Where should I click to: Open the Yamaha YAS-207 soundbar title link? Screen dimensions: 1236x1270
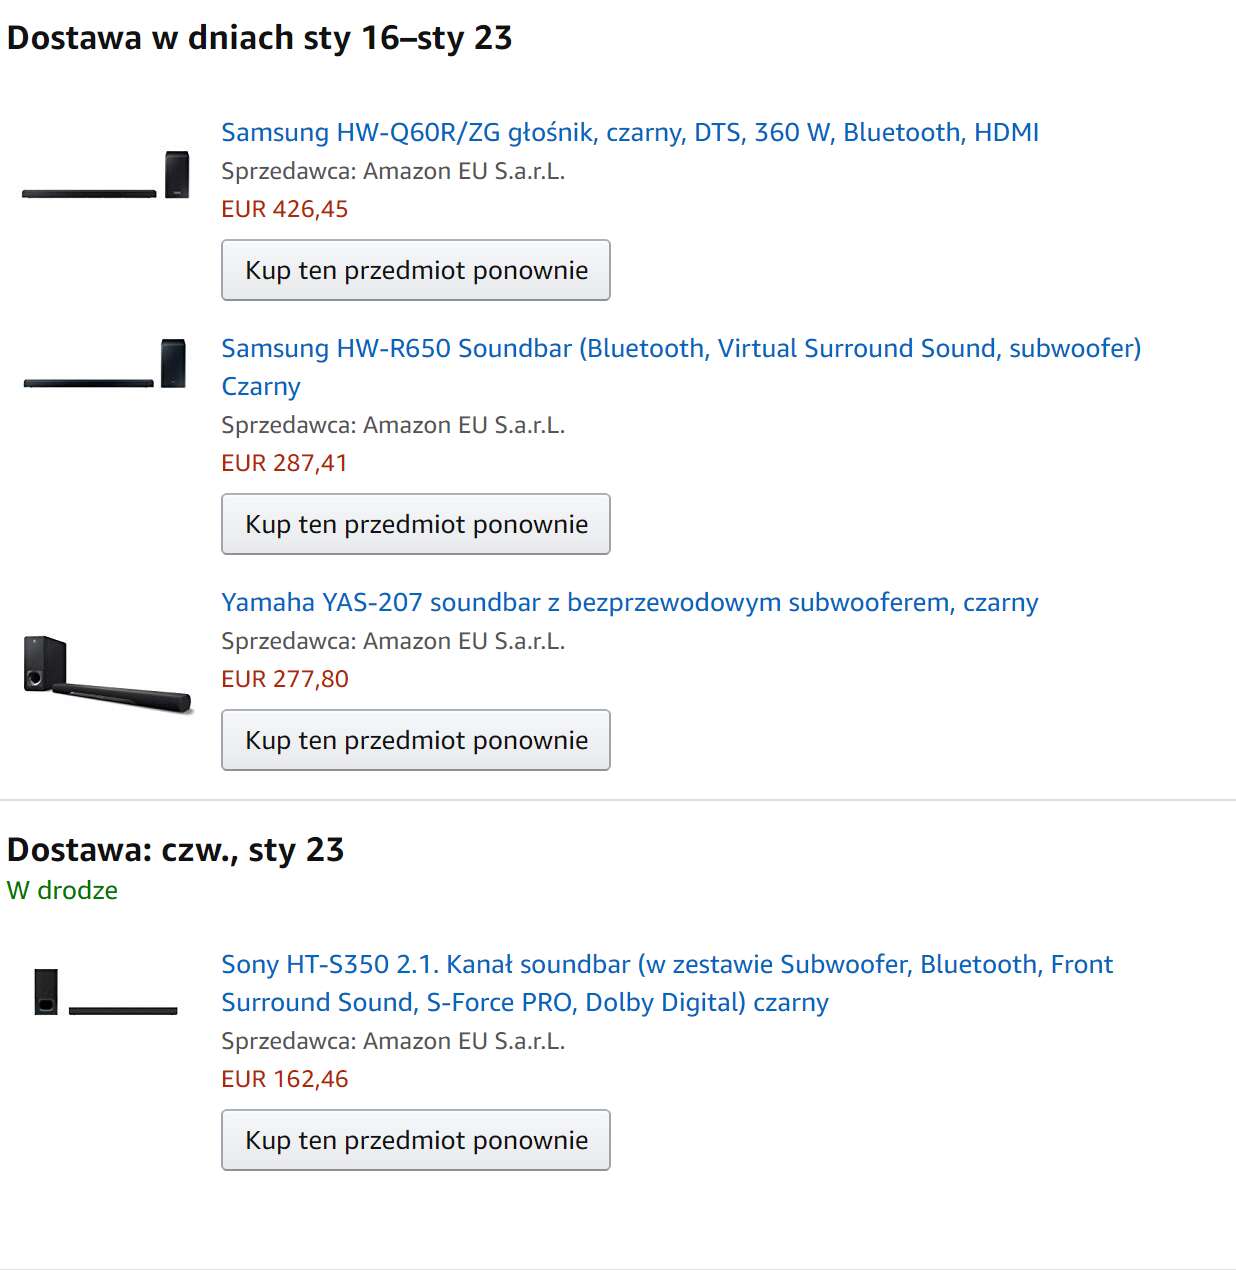tap(629, 602)
